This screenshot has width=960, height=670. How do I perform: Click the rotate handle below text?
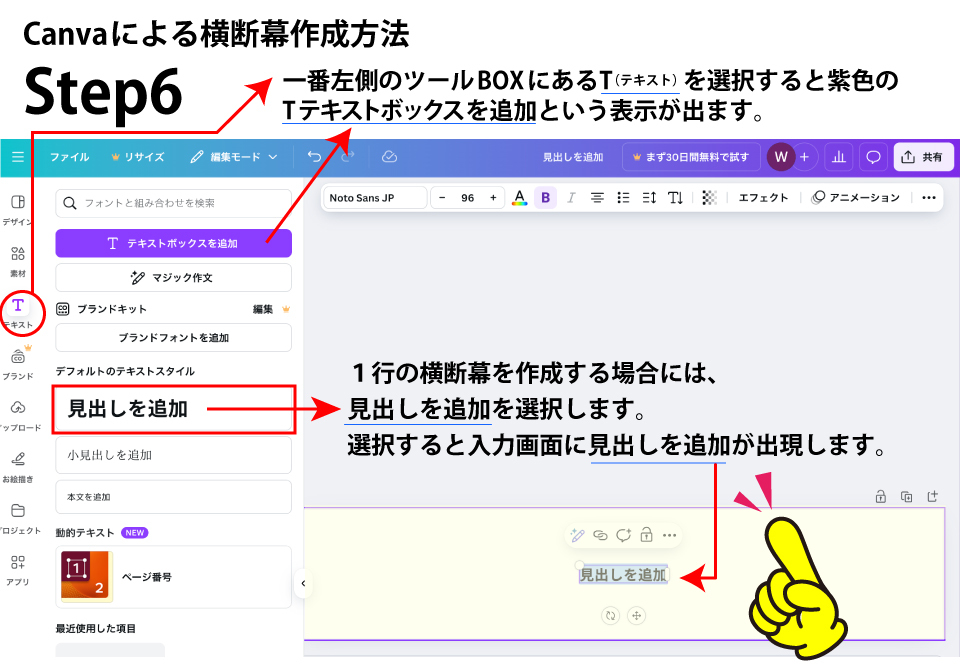pyautogui.click(x=610, y=615)
